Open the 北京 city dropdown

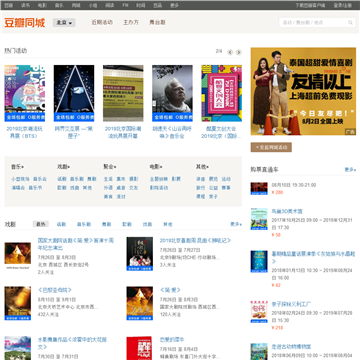click(x=64, y=23)
